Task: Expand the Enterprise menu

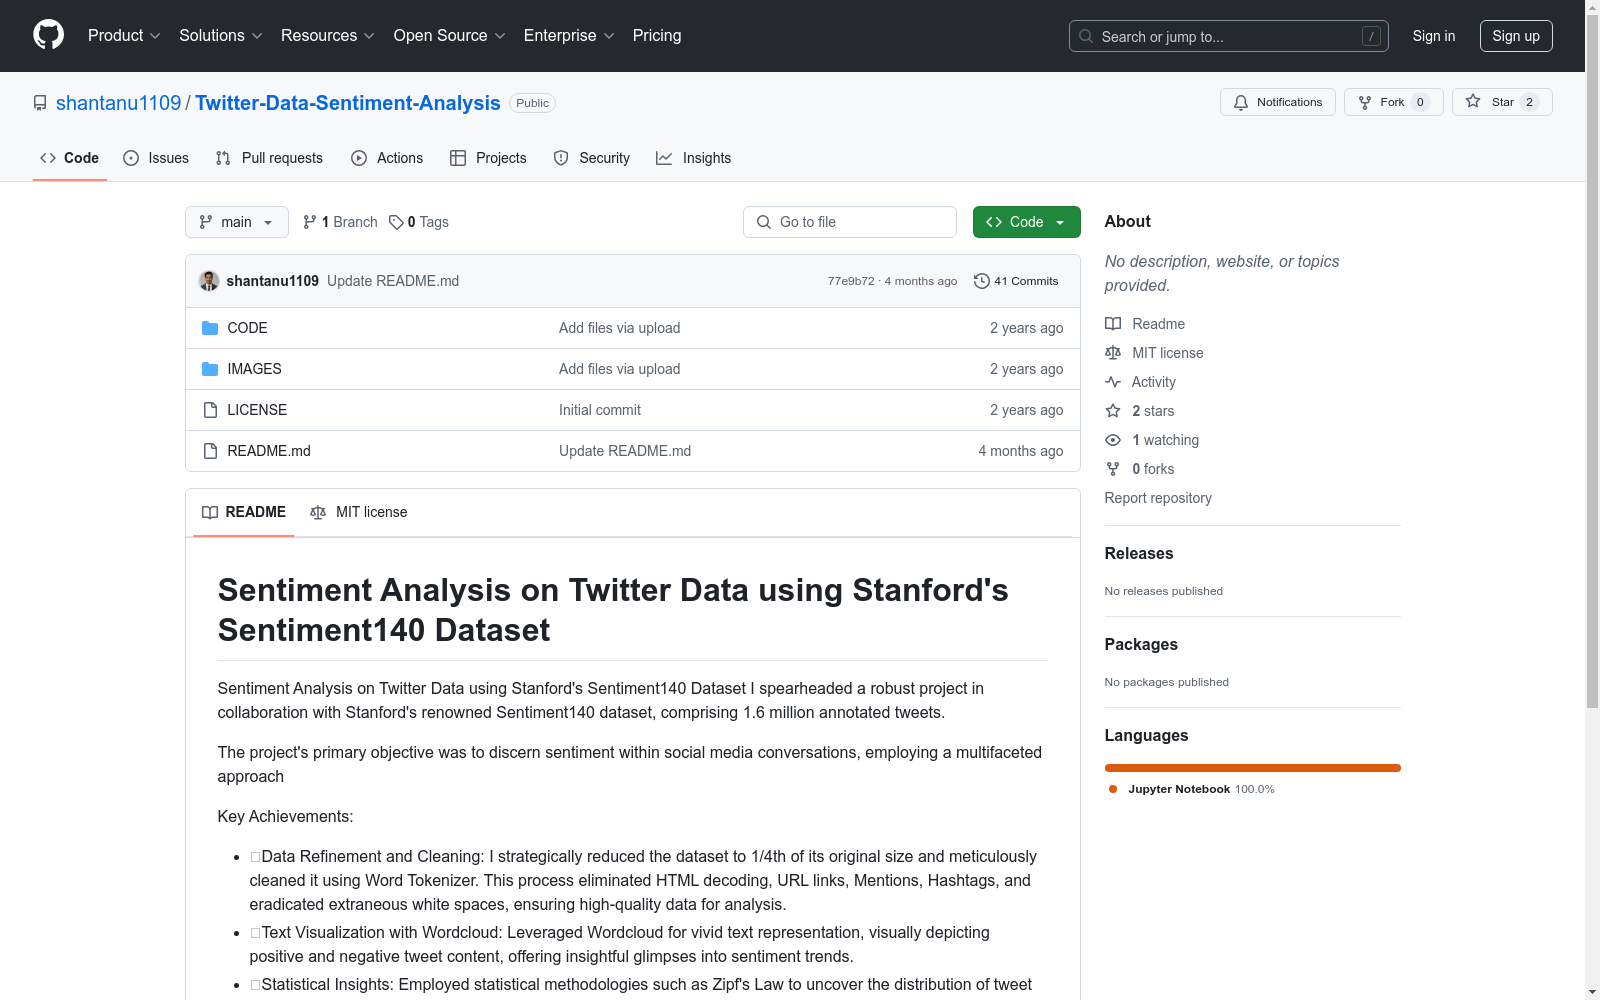Action: pos(569,35)
